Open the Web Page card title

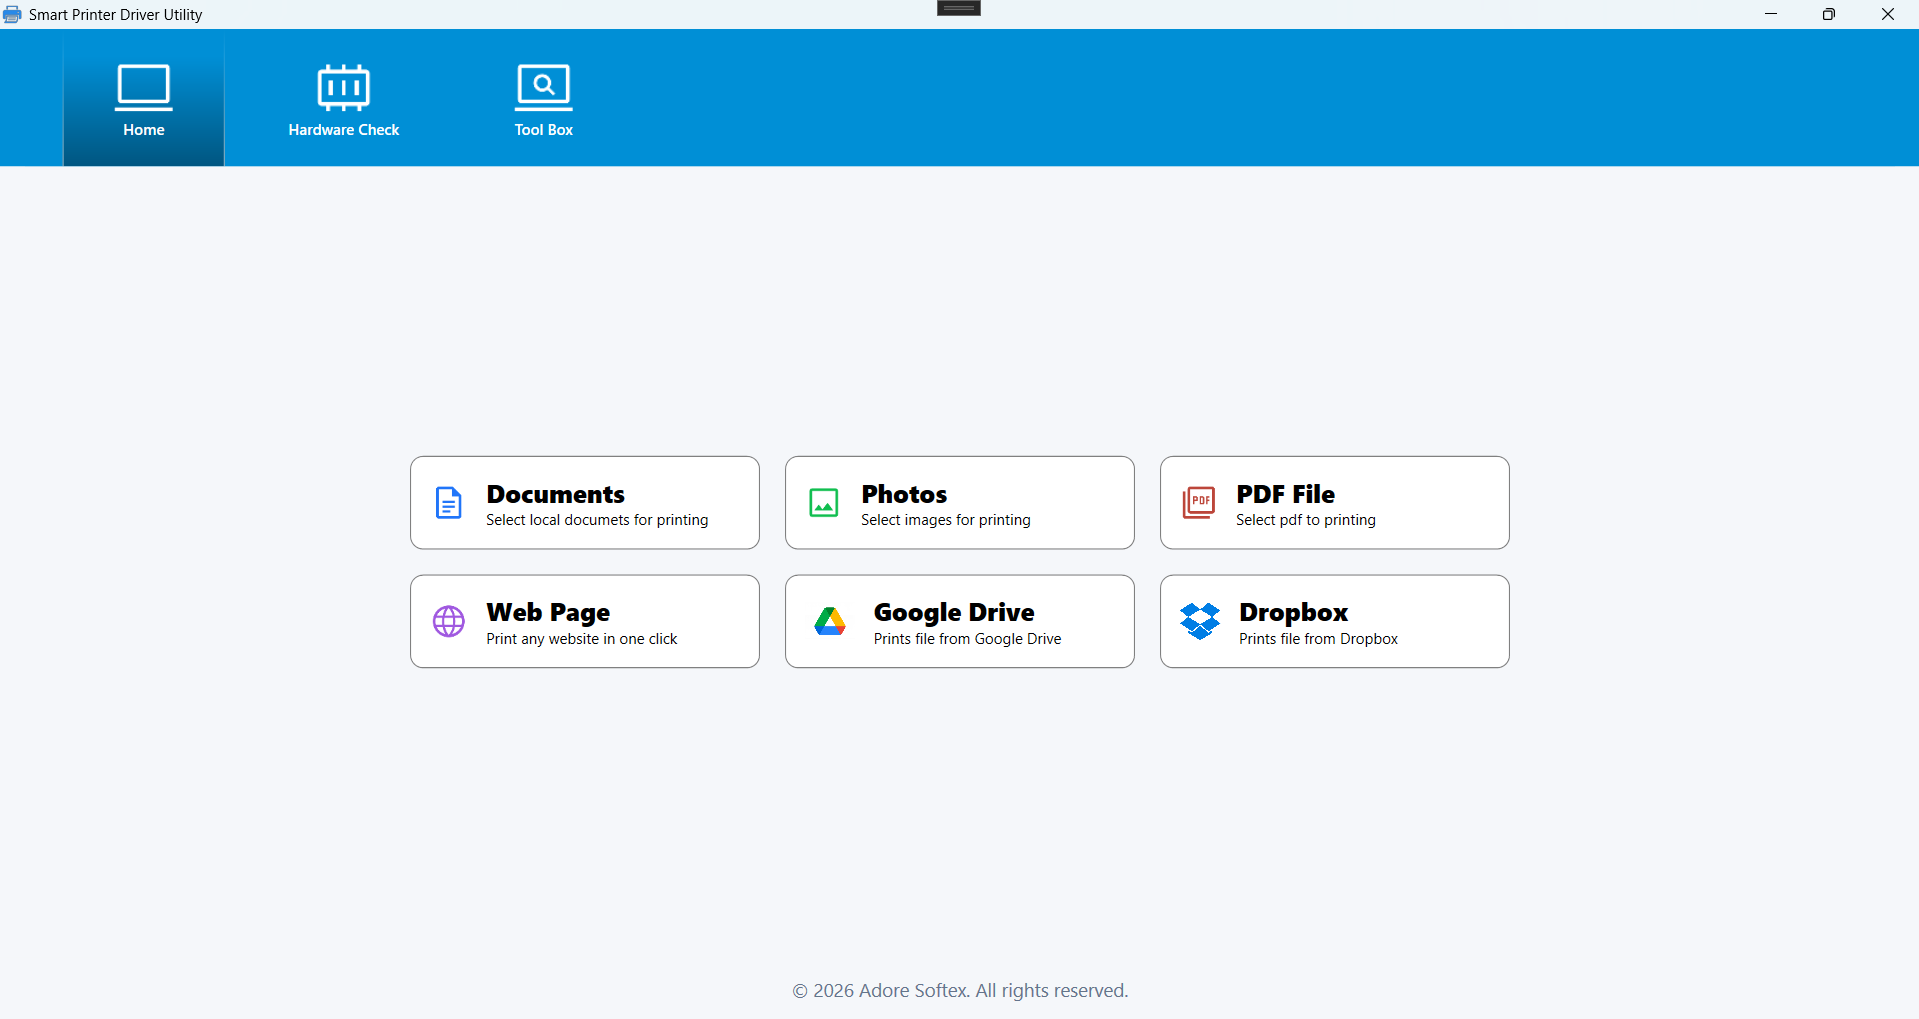(x=548, y=612)
